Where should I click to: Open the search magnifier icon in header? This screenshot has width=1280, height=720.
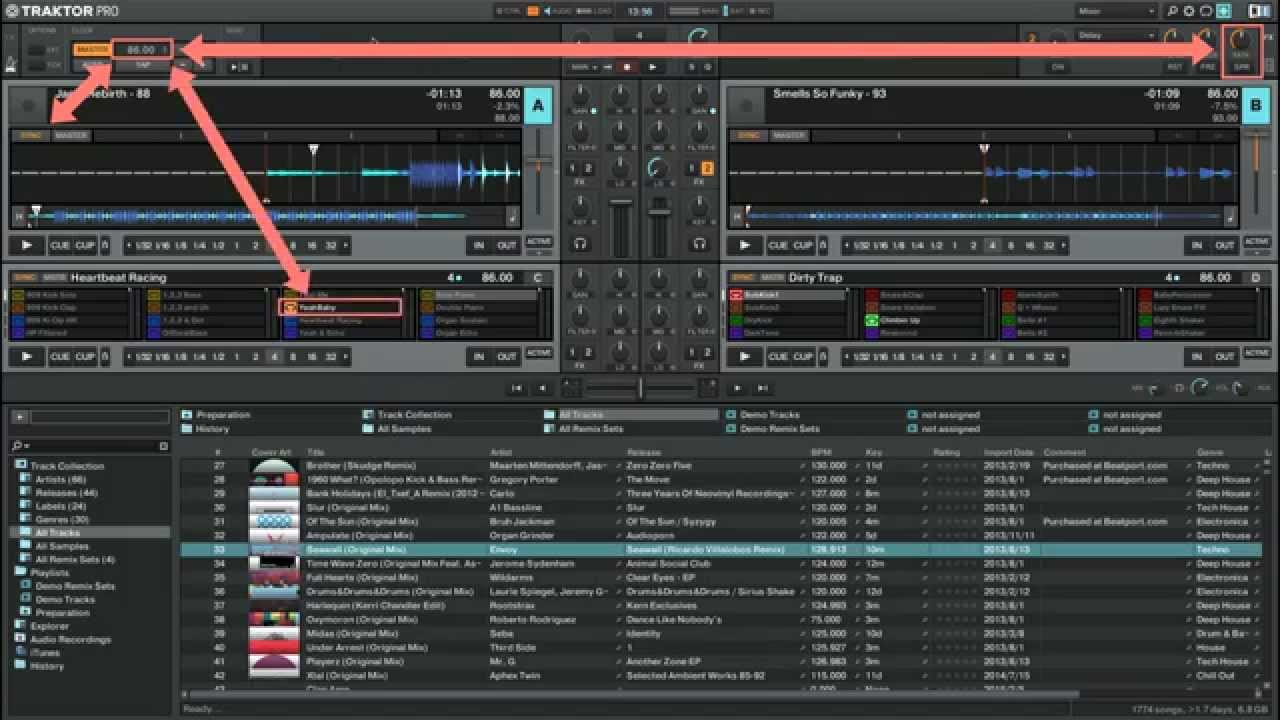point(1172,11)
